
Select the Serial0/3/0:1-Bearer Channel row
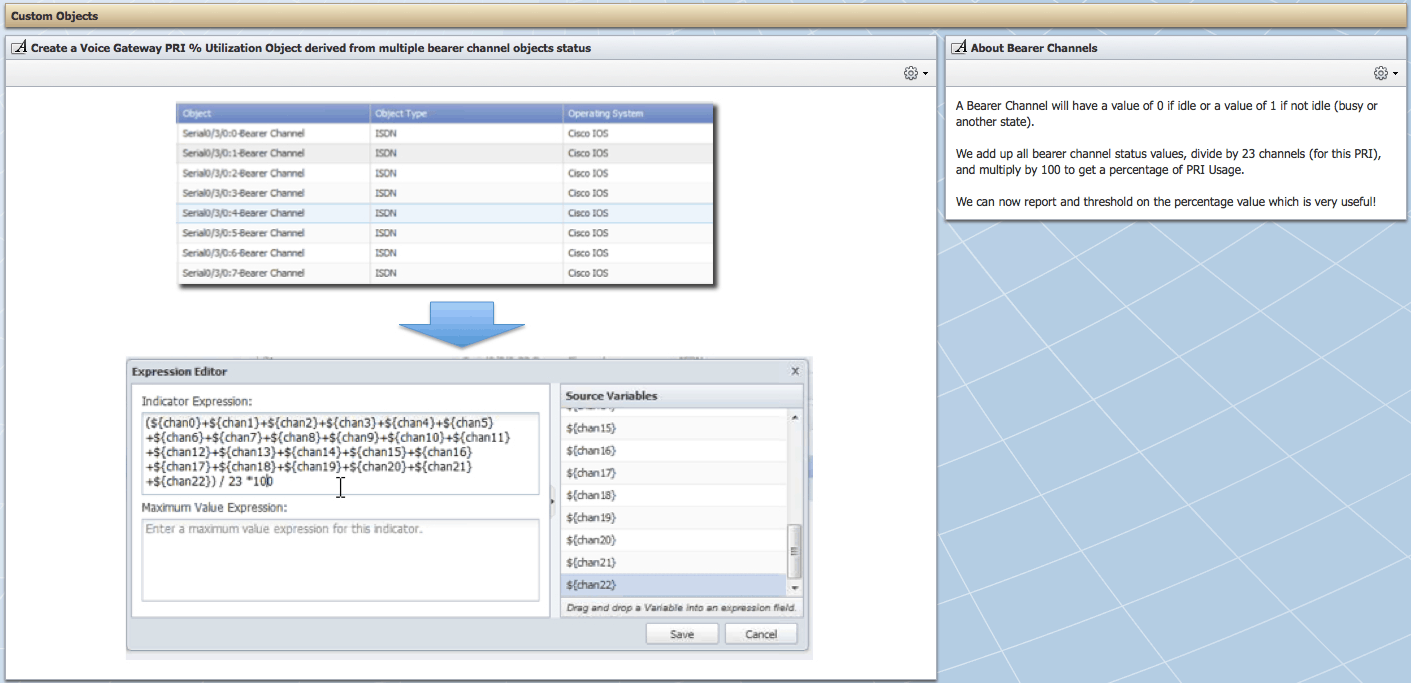(x=445, y=153)
